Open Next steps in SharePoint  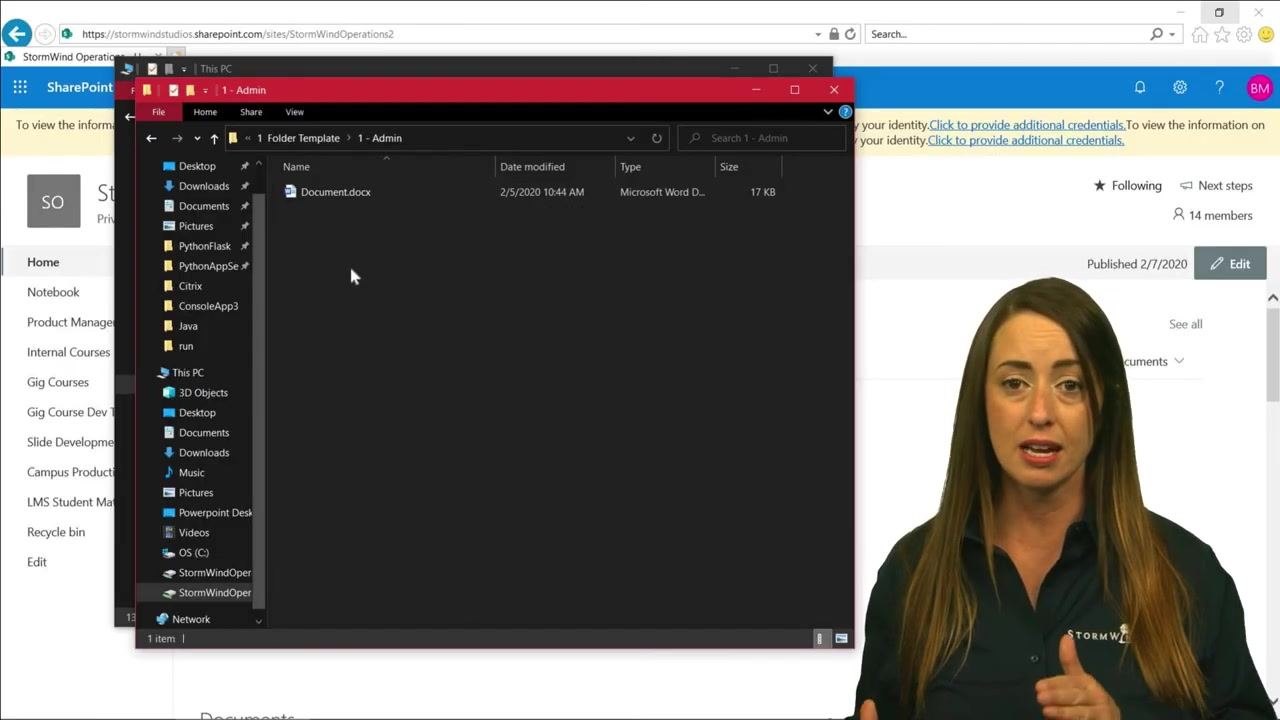1216,186
